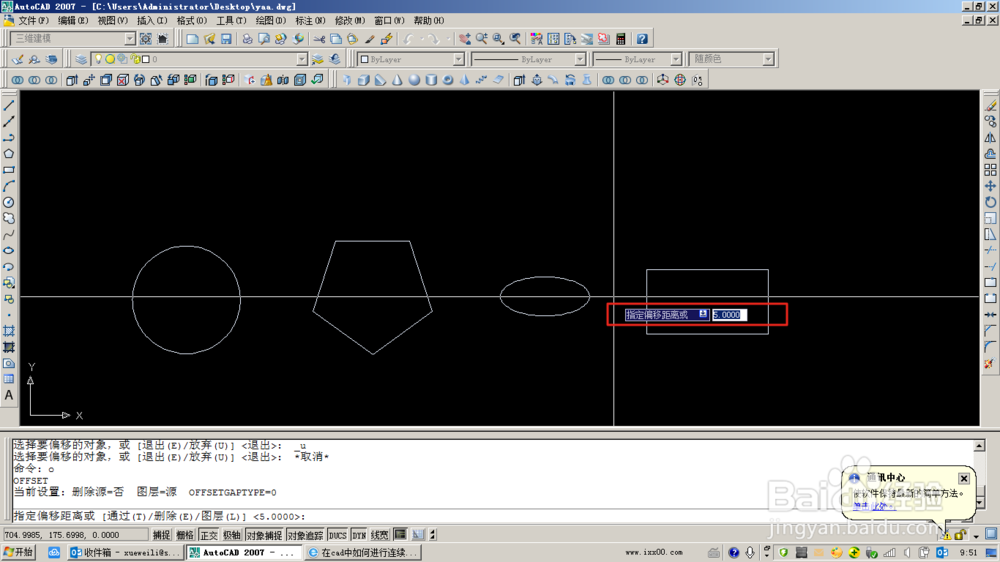Open the Help question mark icon
The image size is (1000, 562).
[x=642, y=39]
